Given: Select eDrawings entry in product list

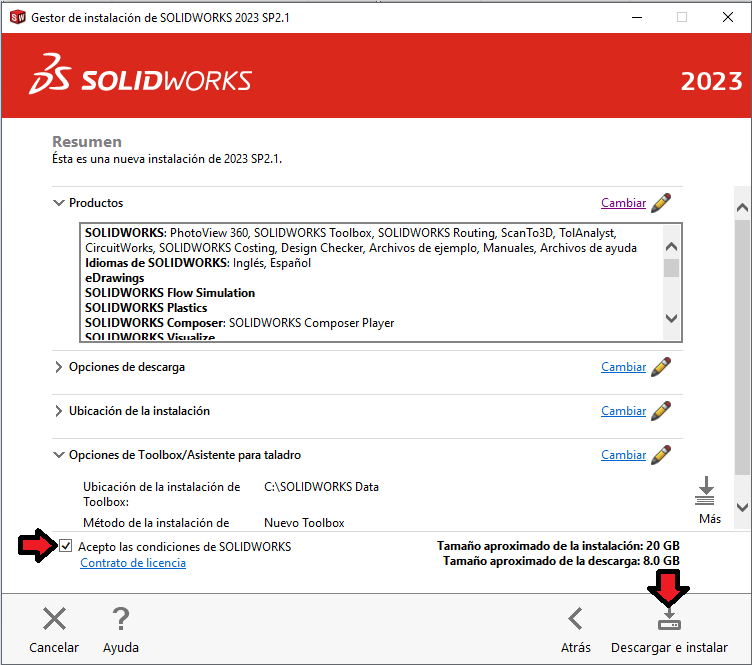Looking at the screenshot, I should pyautogui.click(x=115, y=278).
